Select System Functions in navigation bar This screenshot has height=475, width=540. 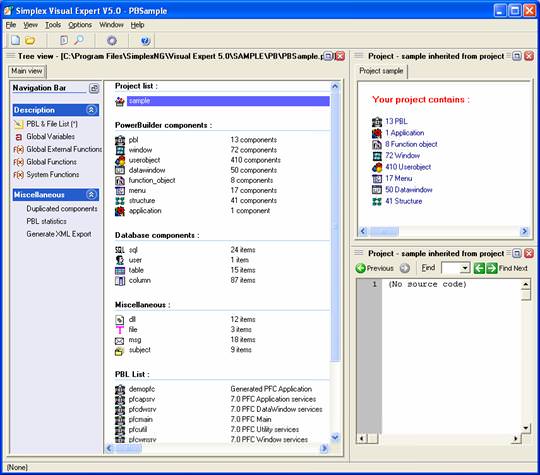[x=53, y=174]
